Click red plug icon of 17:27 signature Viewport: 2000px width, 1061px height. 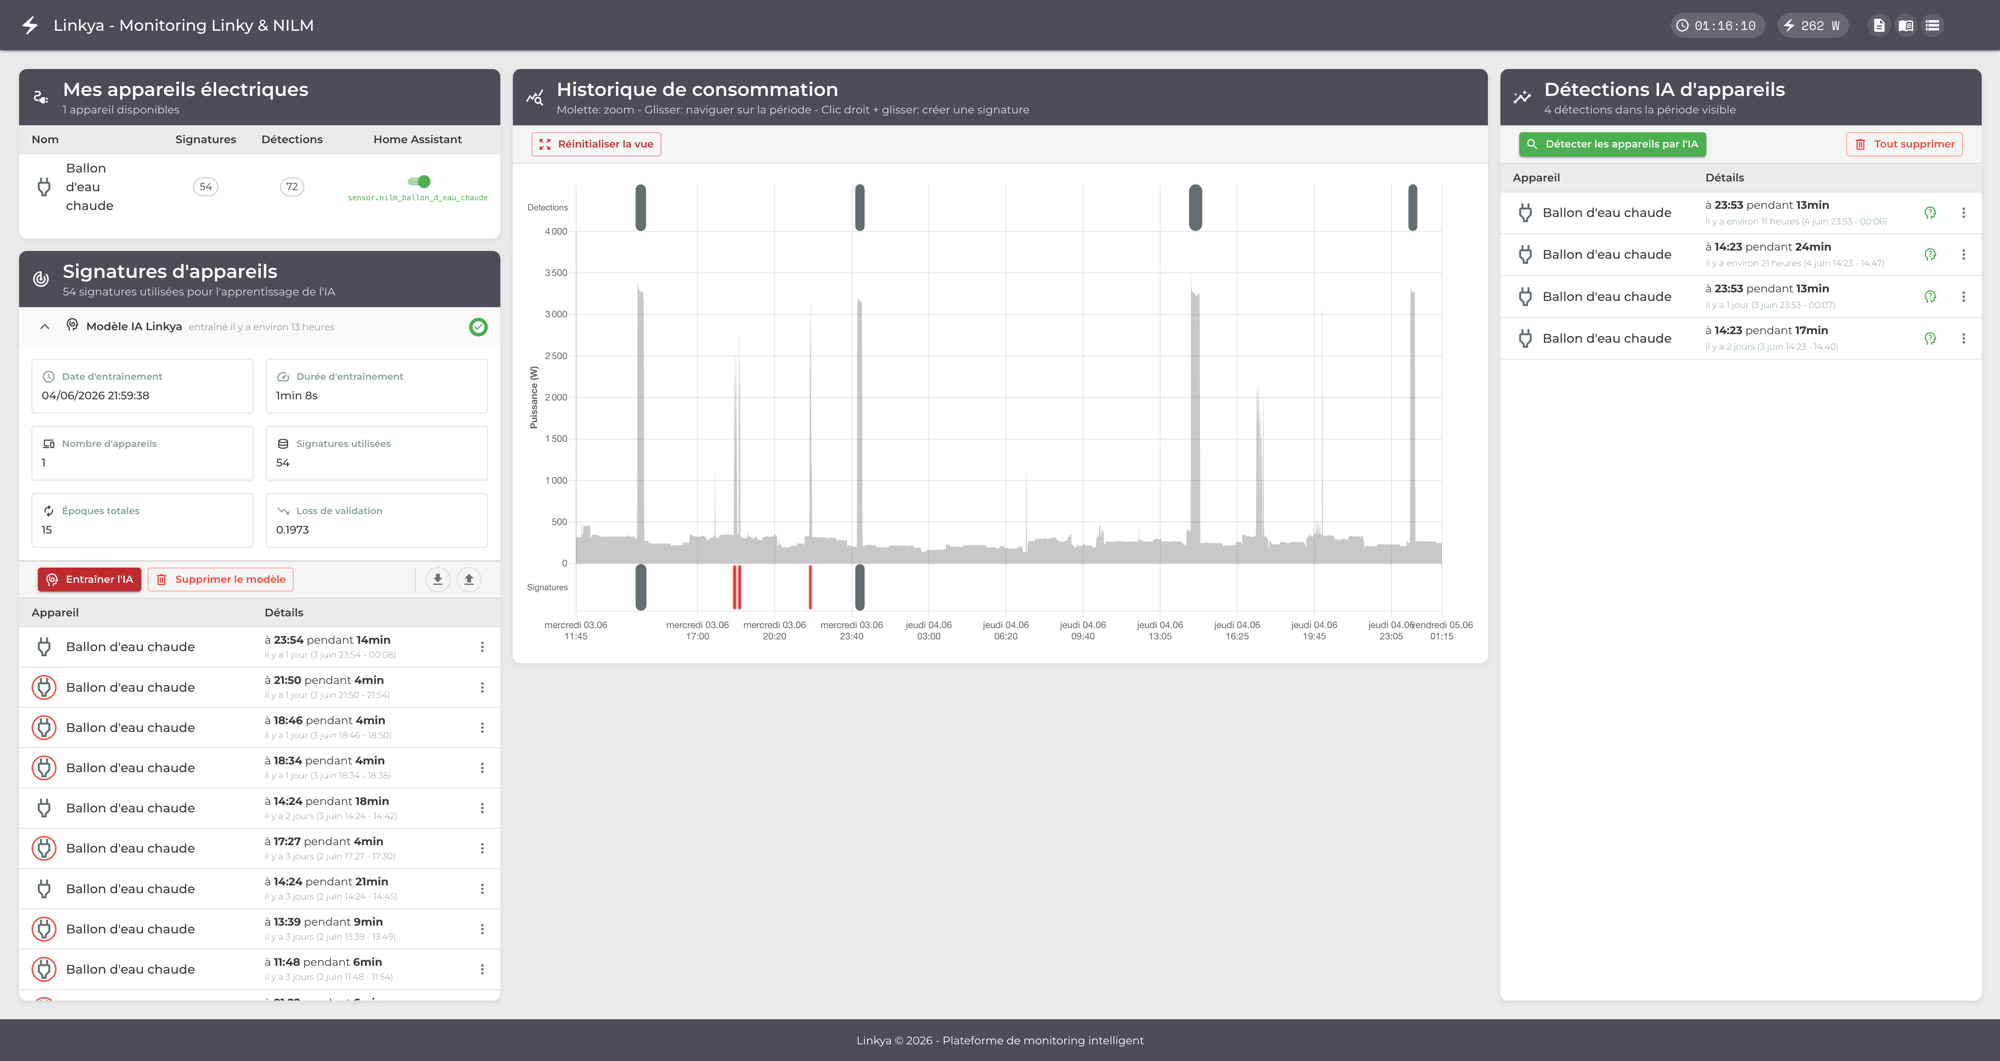[44, 849]
